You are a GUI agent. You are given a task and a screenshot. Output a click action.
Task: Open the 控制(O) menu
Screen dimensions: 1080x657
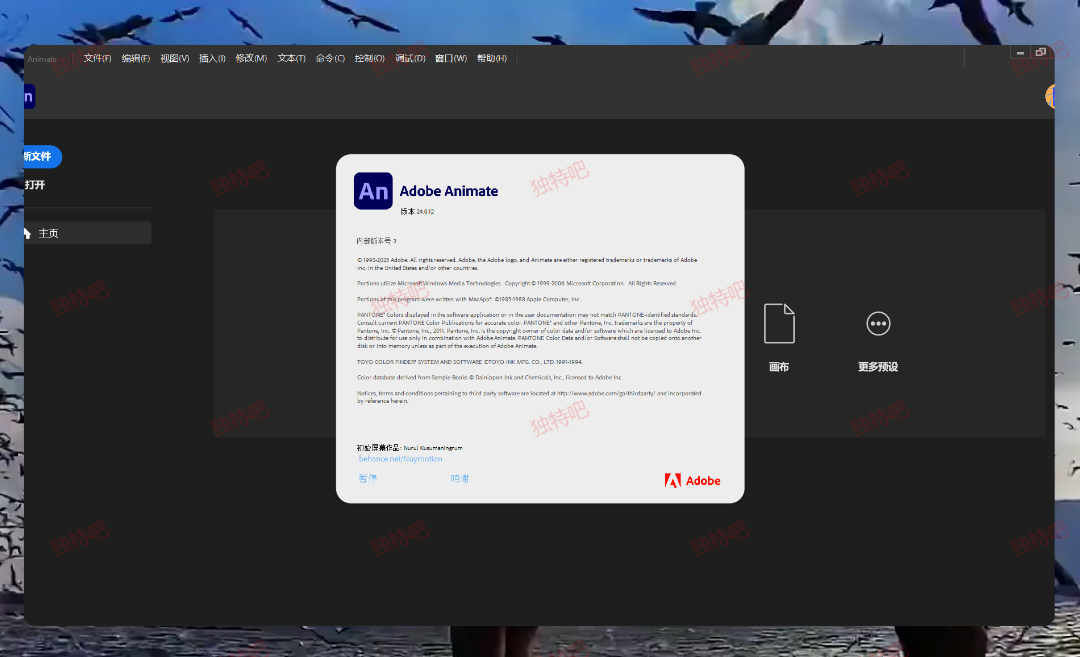[369, 59]
